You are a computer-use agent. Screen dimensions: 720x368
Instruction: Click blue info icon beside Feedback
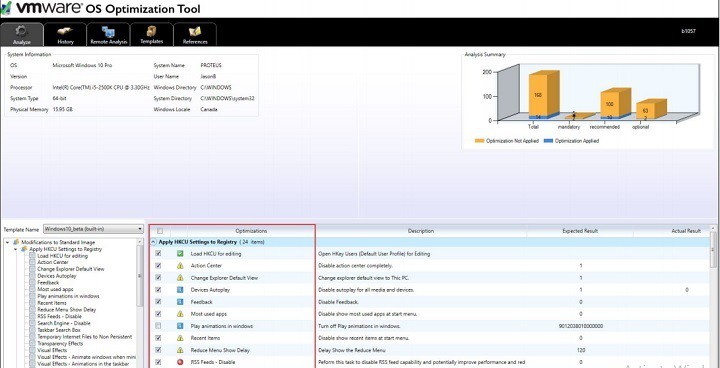coord(180,302)
